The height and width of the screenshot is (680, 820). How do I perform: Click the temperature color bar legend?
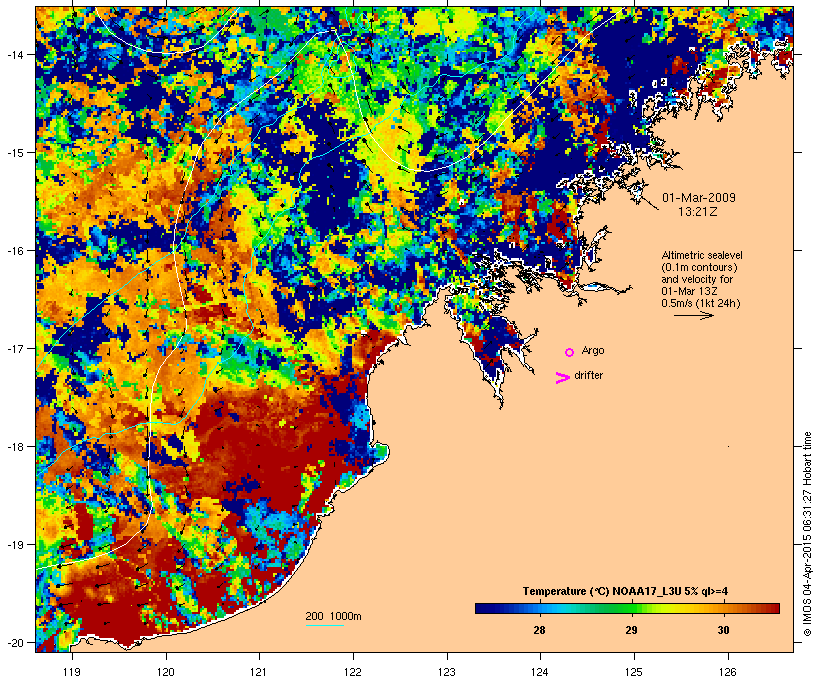point(627,608)
